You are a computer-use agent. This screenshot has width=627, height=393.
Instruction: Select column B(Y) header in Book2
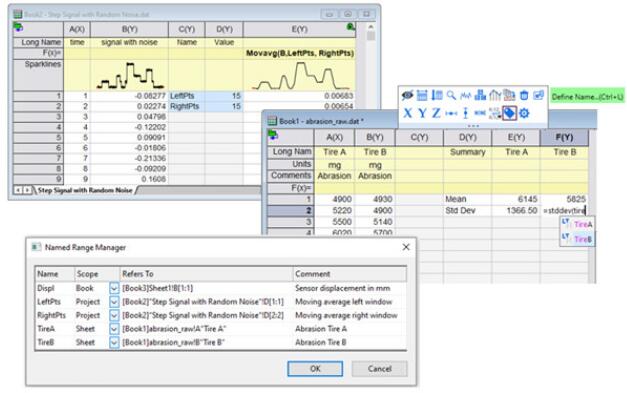130,29
